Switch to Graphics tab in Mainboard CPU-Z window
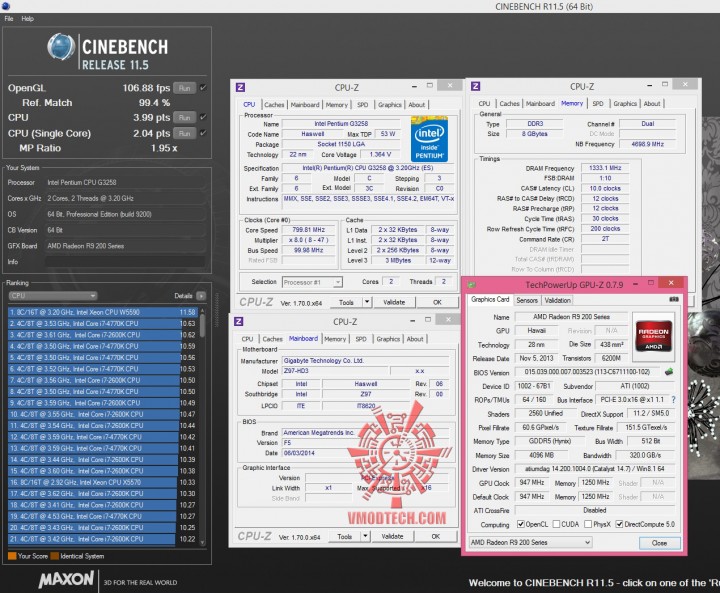 tap(388, 339)
